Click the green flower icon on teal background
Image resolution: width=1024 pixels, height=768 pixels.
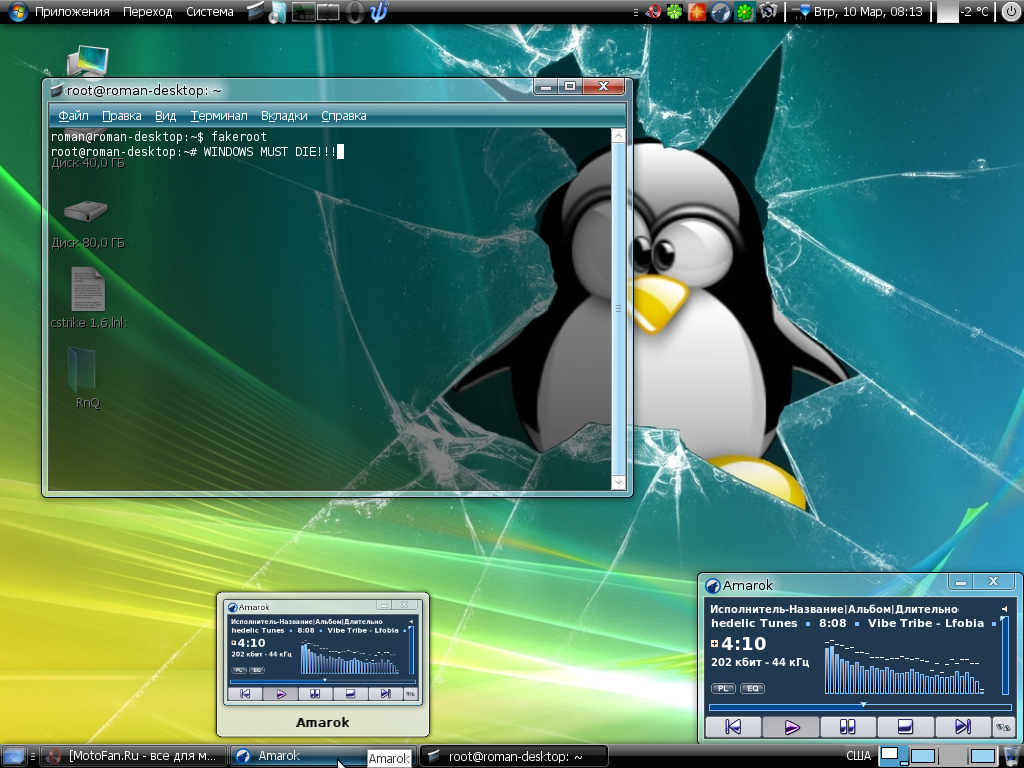click(x=744, y=12)
